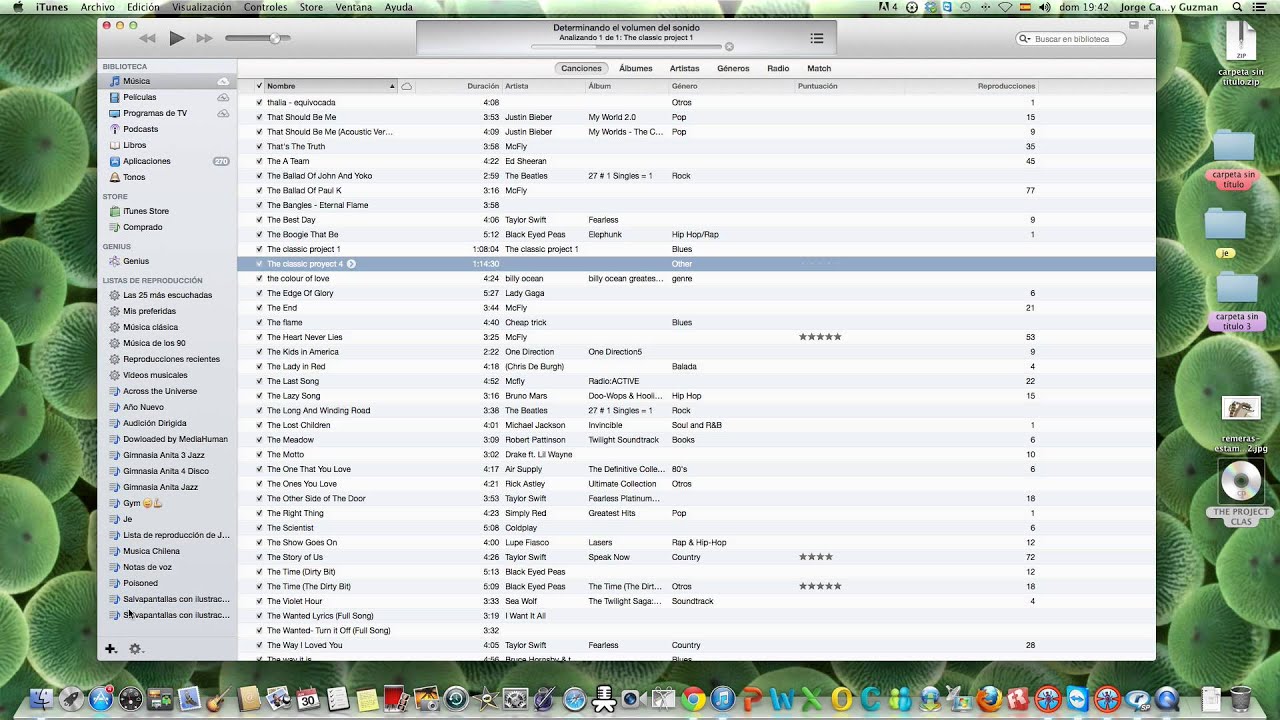1280x720 pixels.
Task: View Comprado purchases in sidebar
Action: point(167,227)
